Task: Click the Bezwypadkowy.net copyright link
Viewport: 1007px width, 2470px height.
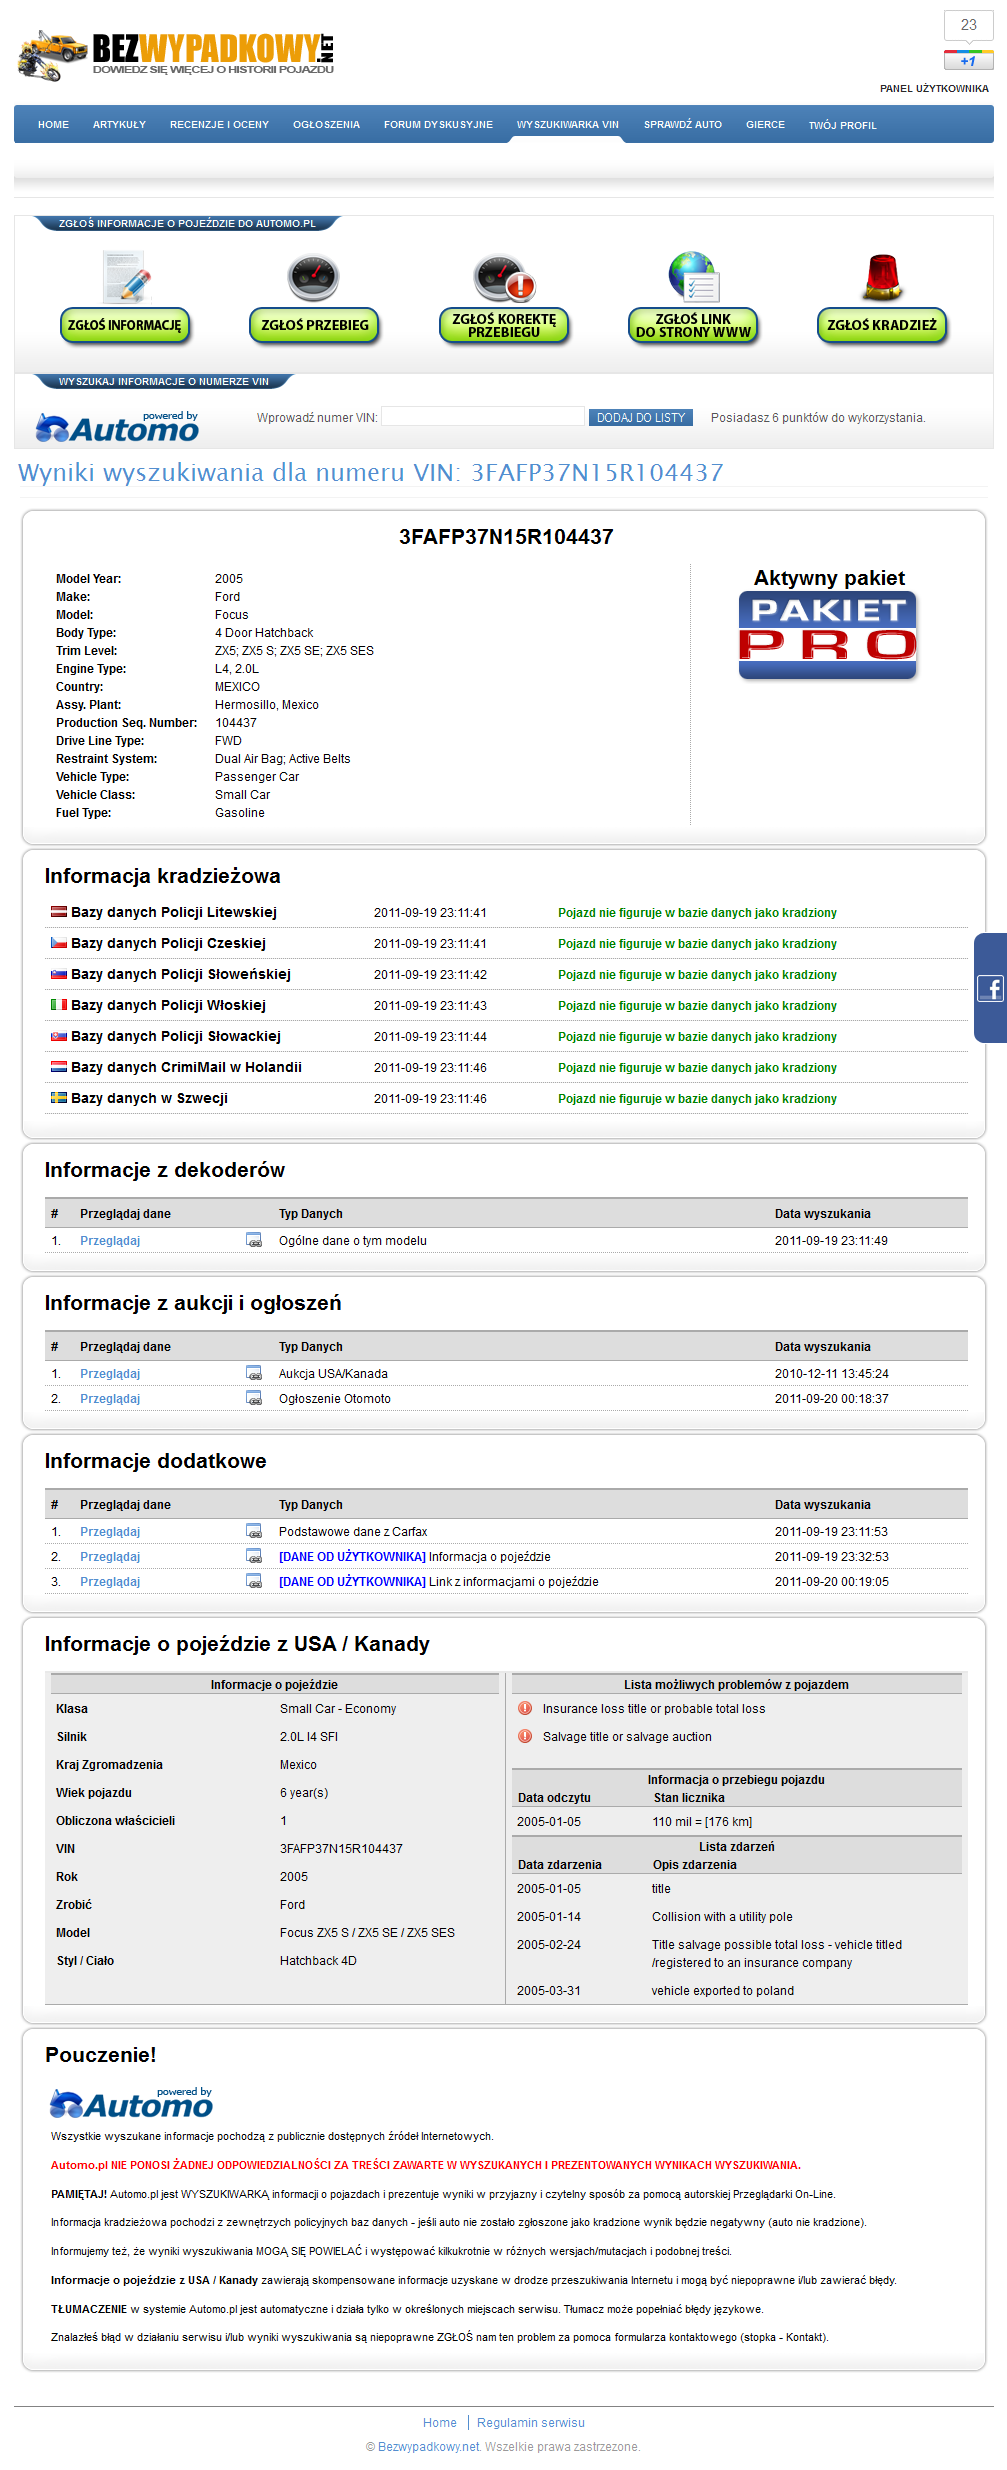Action: tap(429, 2446)
